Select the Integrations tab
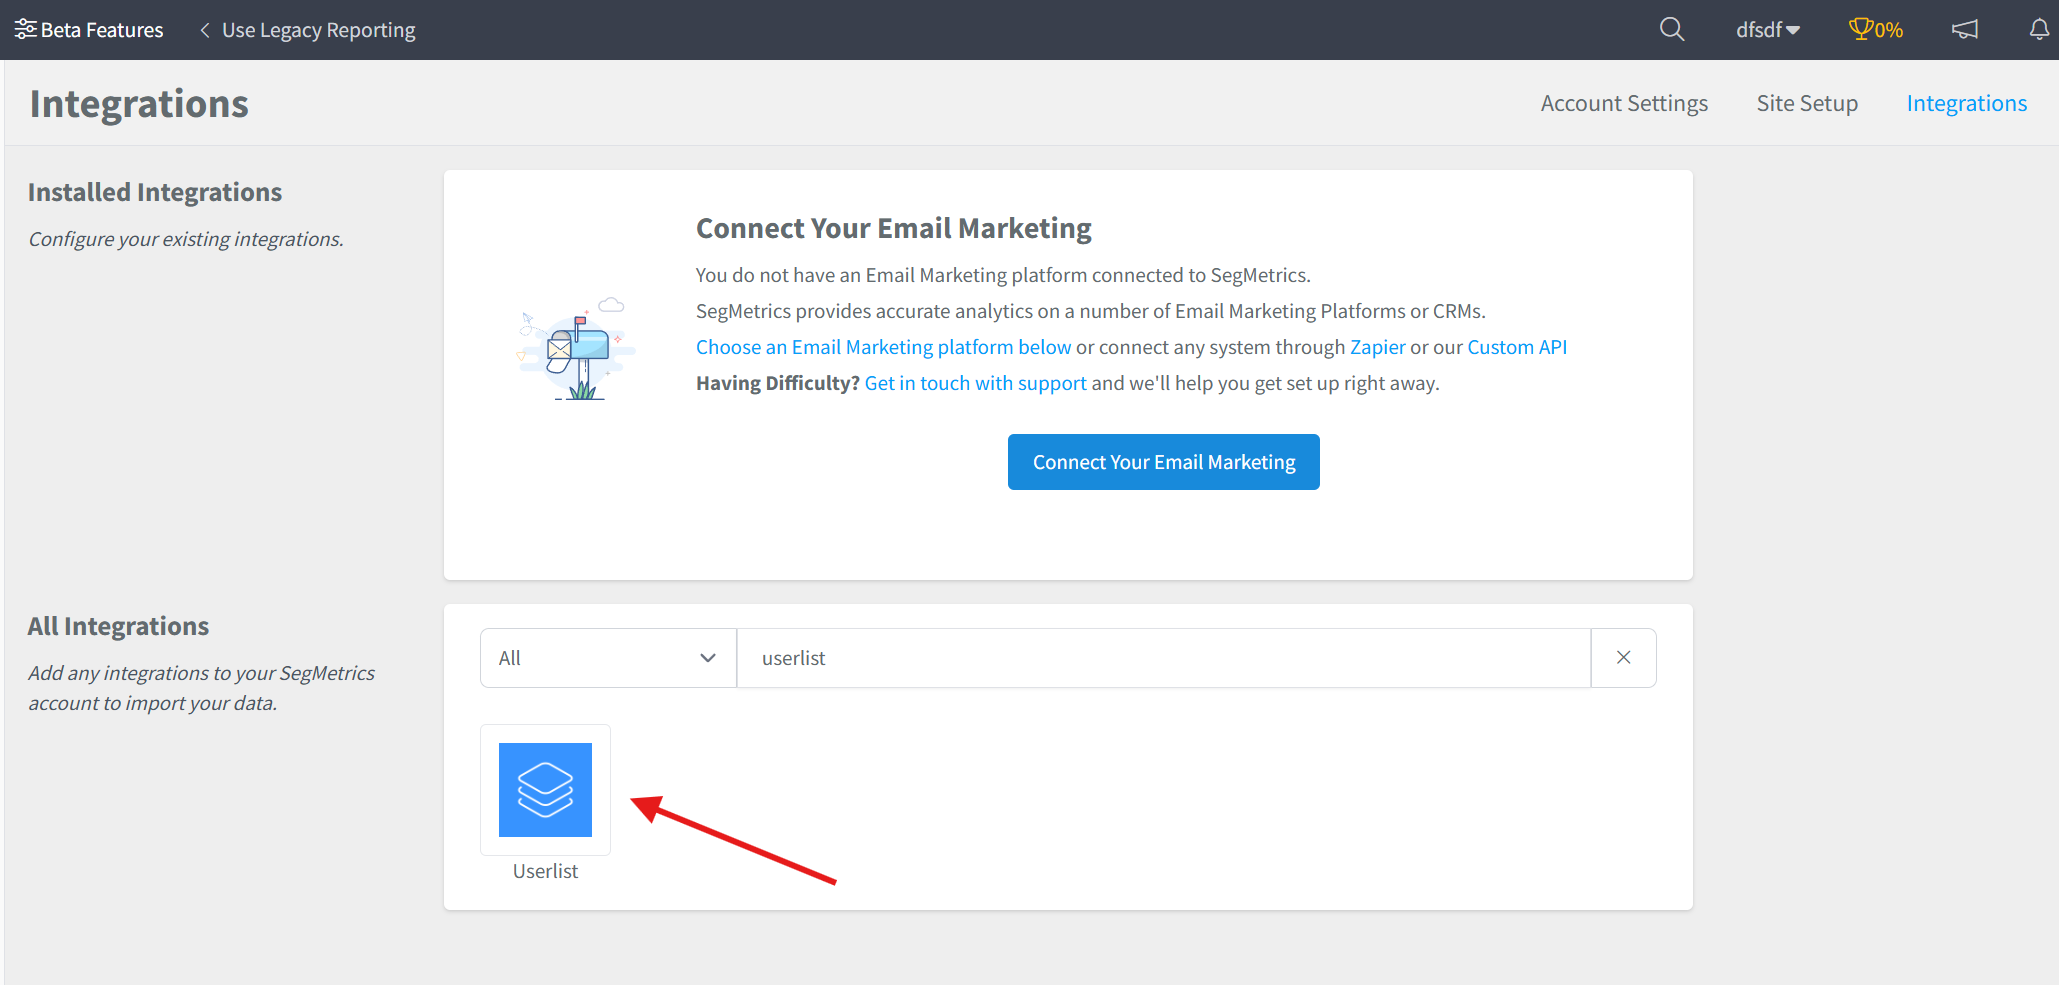2059x985 pixels. click(x=1966, y=103)
